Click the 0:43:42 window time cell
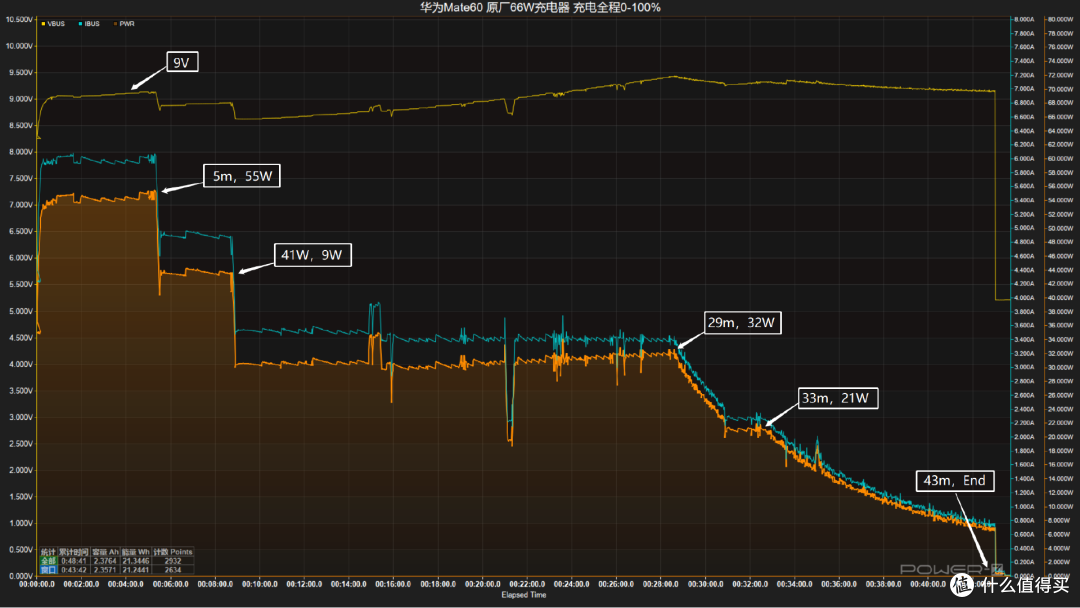The width and height of the screenshot is (1080, 608). coord(74,569)
